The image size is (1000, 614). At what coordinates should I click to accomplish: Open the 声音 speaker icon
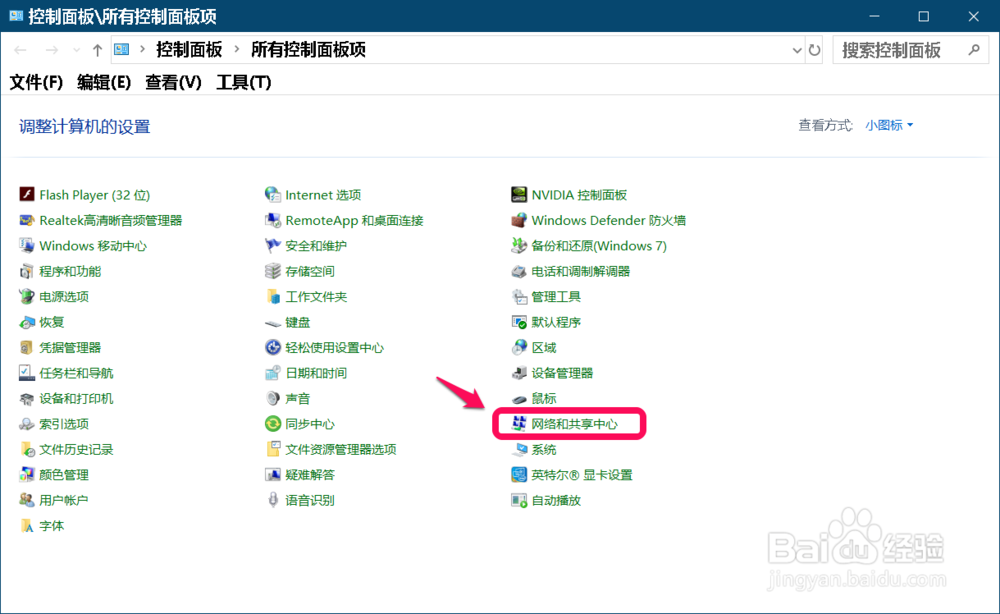pos(273,398)
